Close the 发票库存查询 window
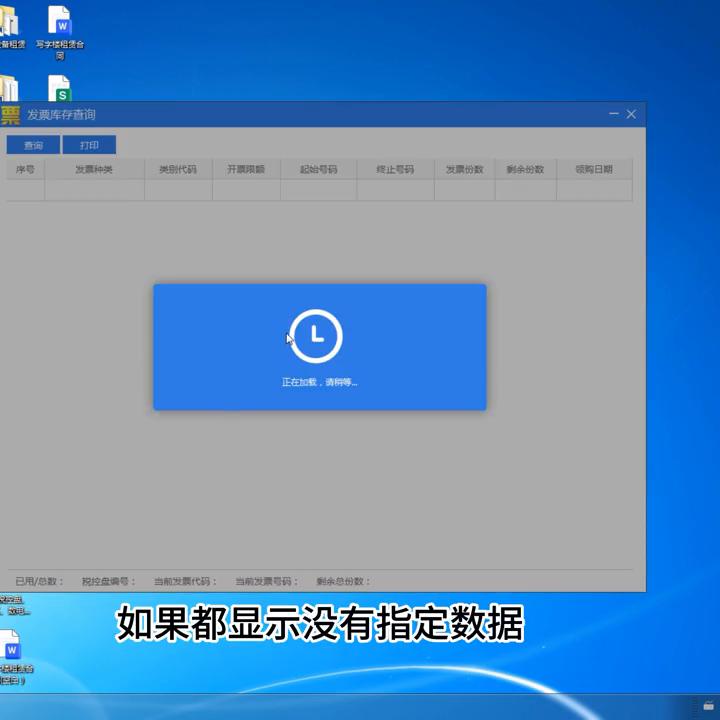Image resolution: width=720 pixels, height=720 pixels. pos(631,114)
